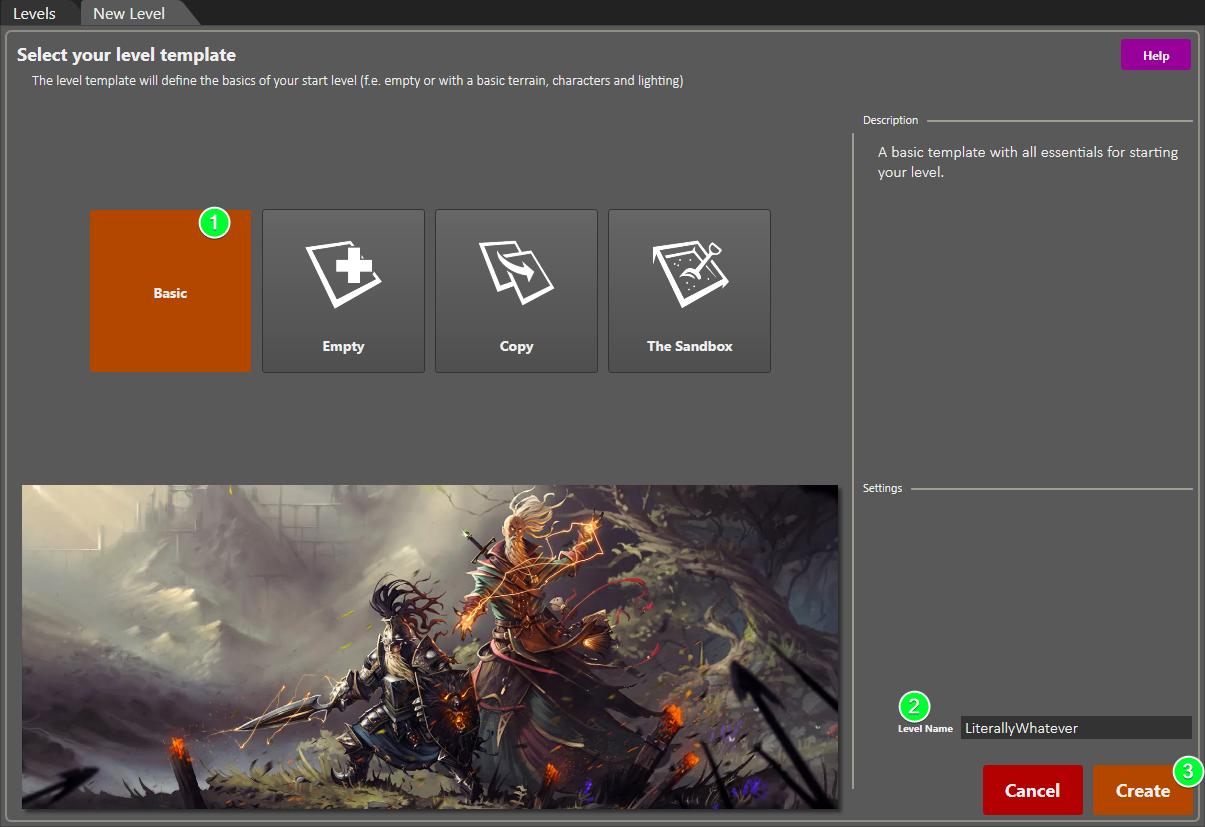Switch to the Levels tab
The height and width of the screenshot is (827, 1205).
coord(35,14)
